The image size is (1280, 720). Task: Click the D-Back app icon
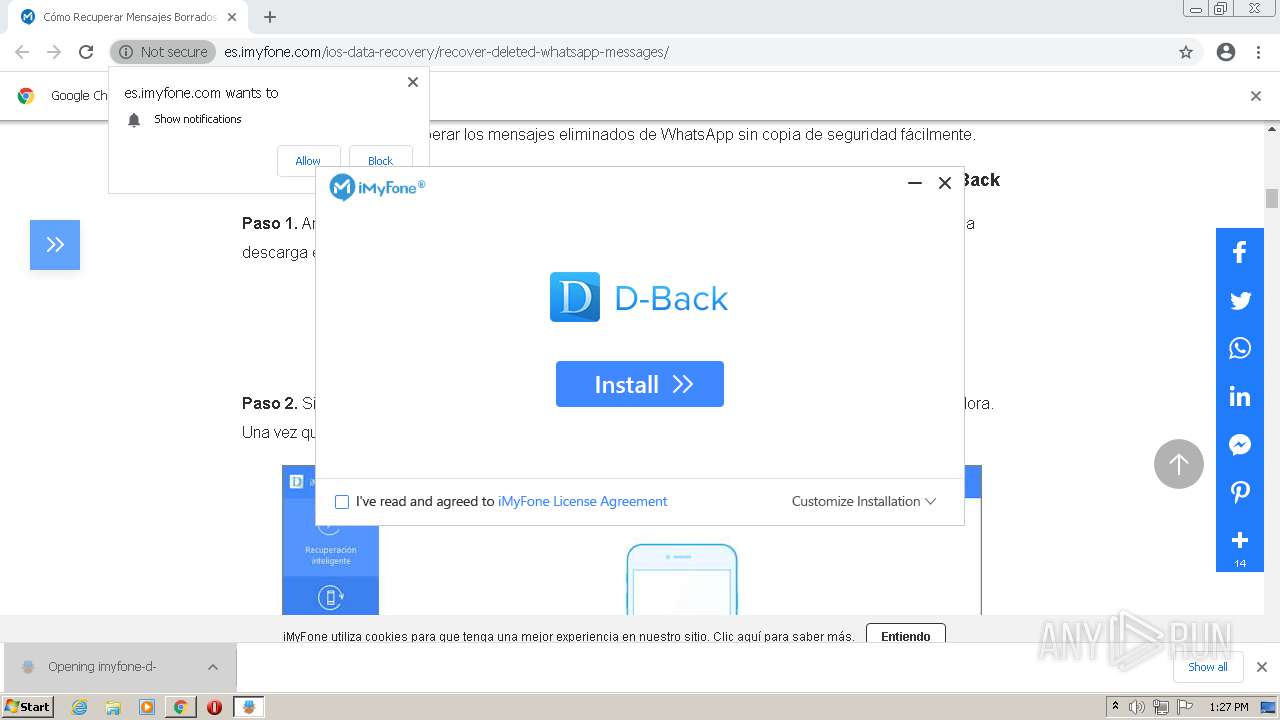(x=575, y=297)
